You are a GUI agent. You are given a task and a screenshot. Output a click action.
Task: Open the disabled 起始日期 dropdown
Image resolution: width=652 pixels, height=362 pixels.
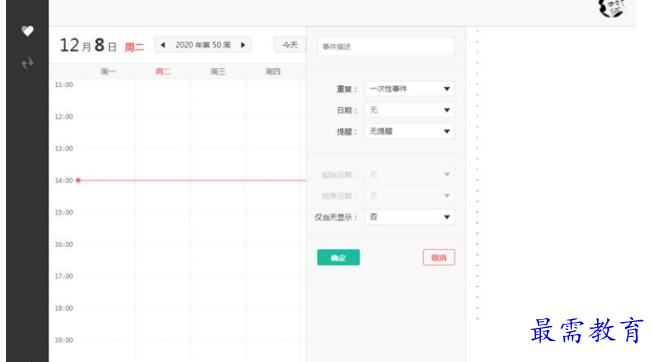tap(410, 175)
